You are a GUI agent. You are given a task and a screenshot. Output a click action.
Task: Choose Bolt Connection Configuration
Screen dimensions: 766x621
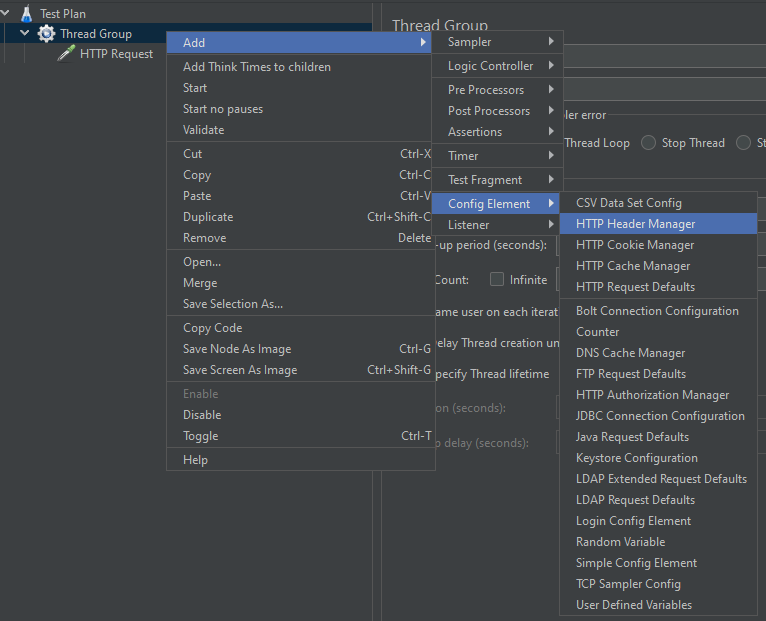658,311
